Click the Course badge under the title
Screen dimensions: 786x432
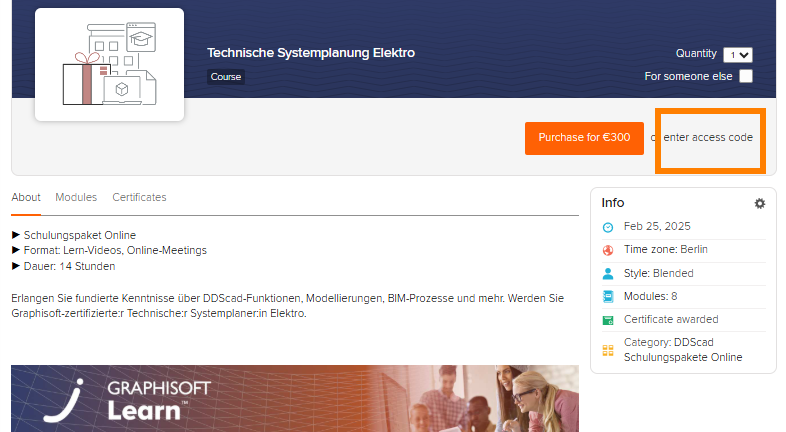(x=225, y=77)
